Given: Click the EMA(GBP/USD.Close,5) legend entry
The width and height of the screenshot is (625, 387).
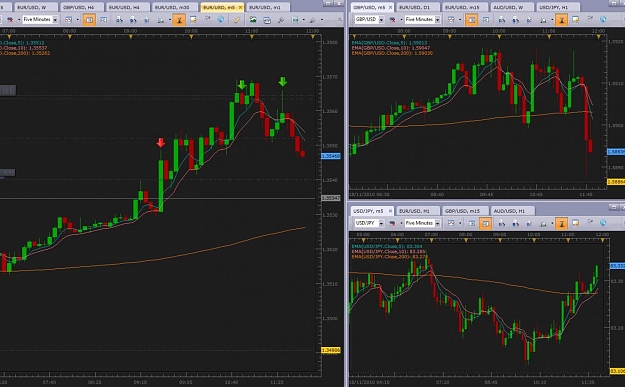Looking at the screenshot, I should point(389,43).
